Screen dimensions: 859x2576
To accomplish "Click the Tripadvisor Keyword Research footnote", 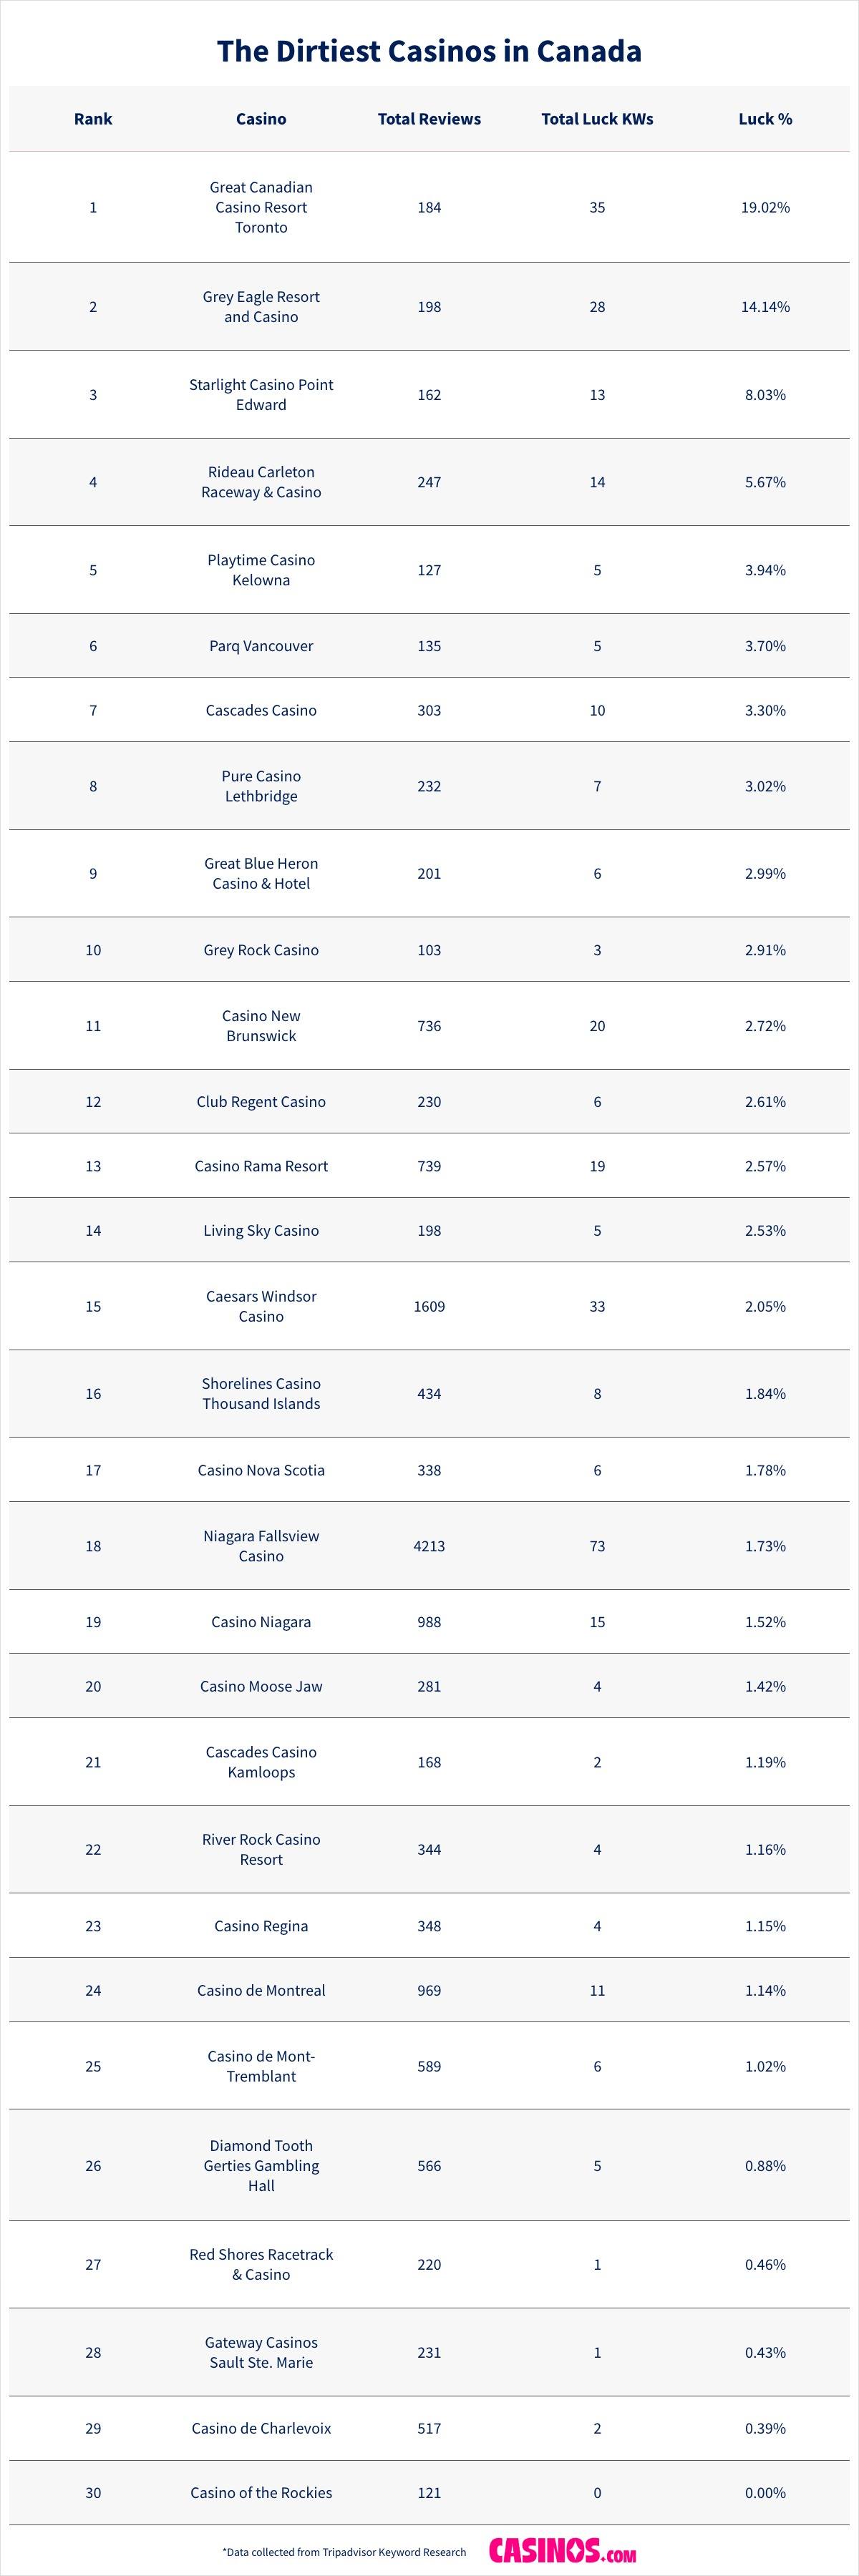I will 344,2552.
